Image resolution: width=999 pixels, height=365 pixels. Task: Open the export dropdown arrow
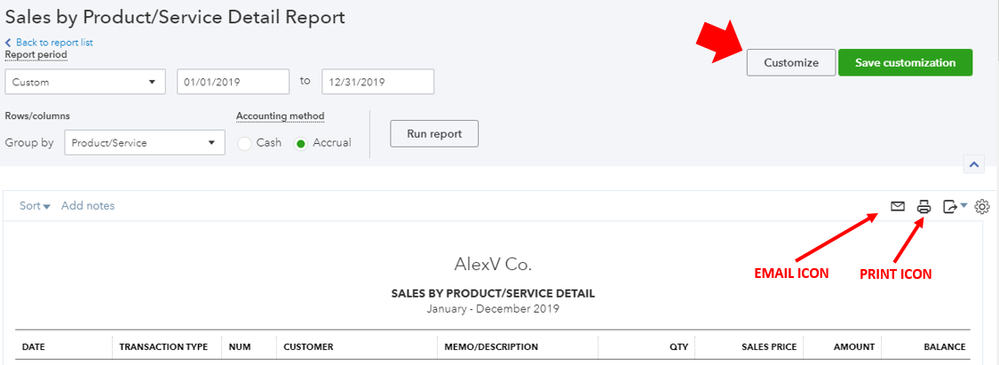click(x=963, y=205)
